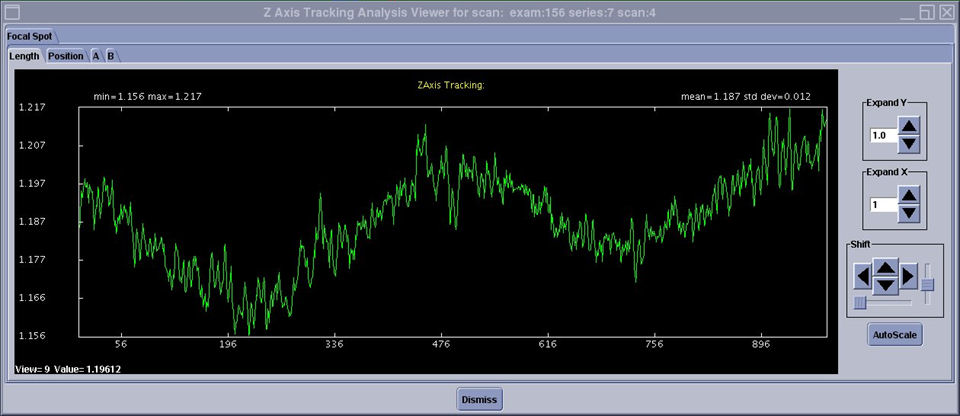Shift the graph up with up arrow

[x=885, y=267]
